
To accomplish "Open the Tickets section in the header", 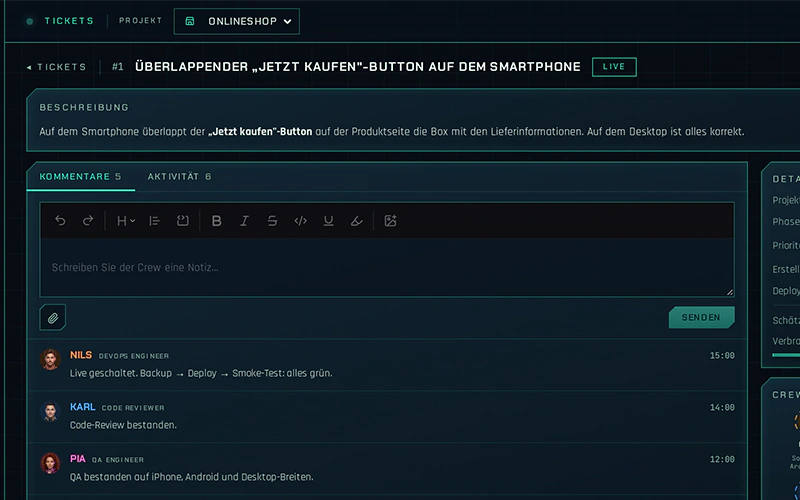I will [x=69, y=21].
